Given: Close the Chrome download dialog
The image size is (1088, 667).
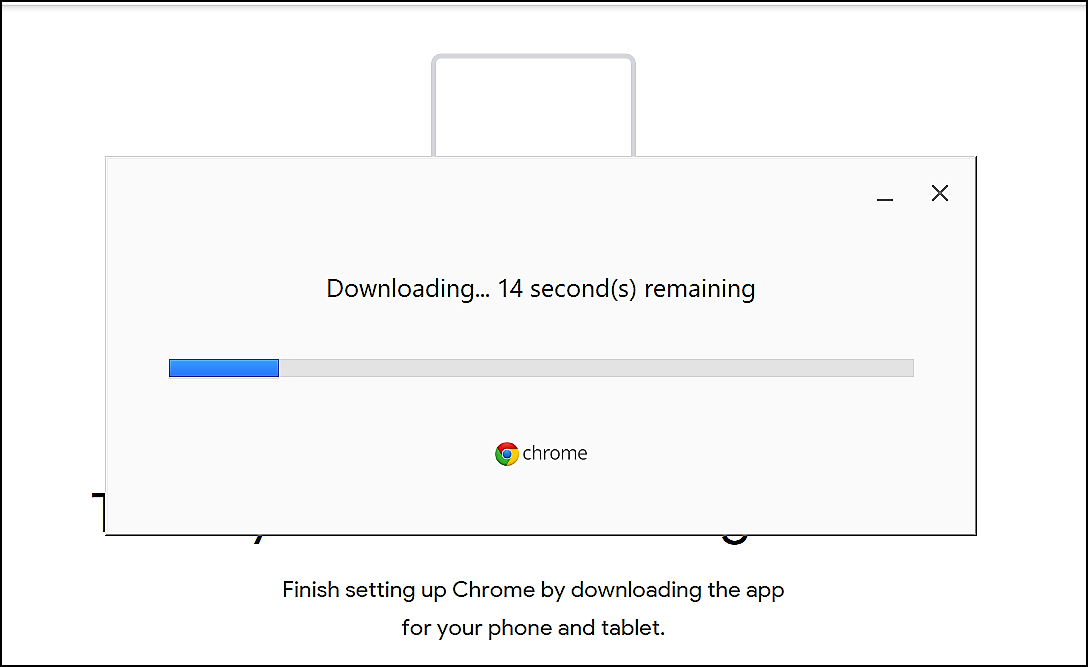Looking at the screenshot, I should point(940,193).
